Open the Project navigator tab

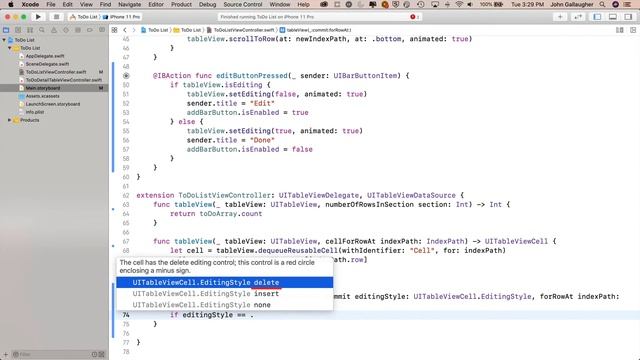pos(6,30)
